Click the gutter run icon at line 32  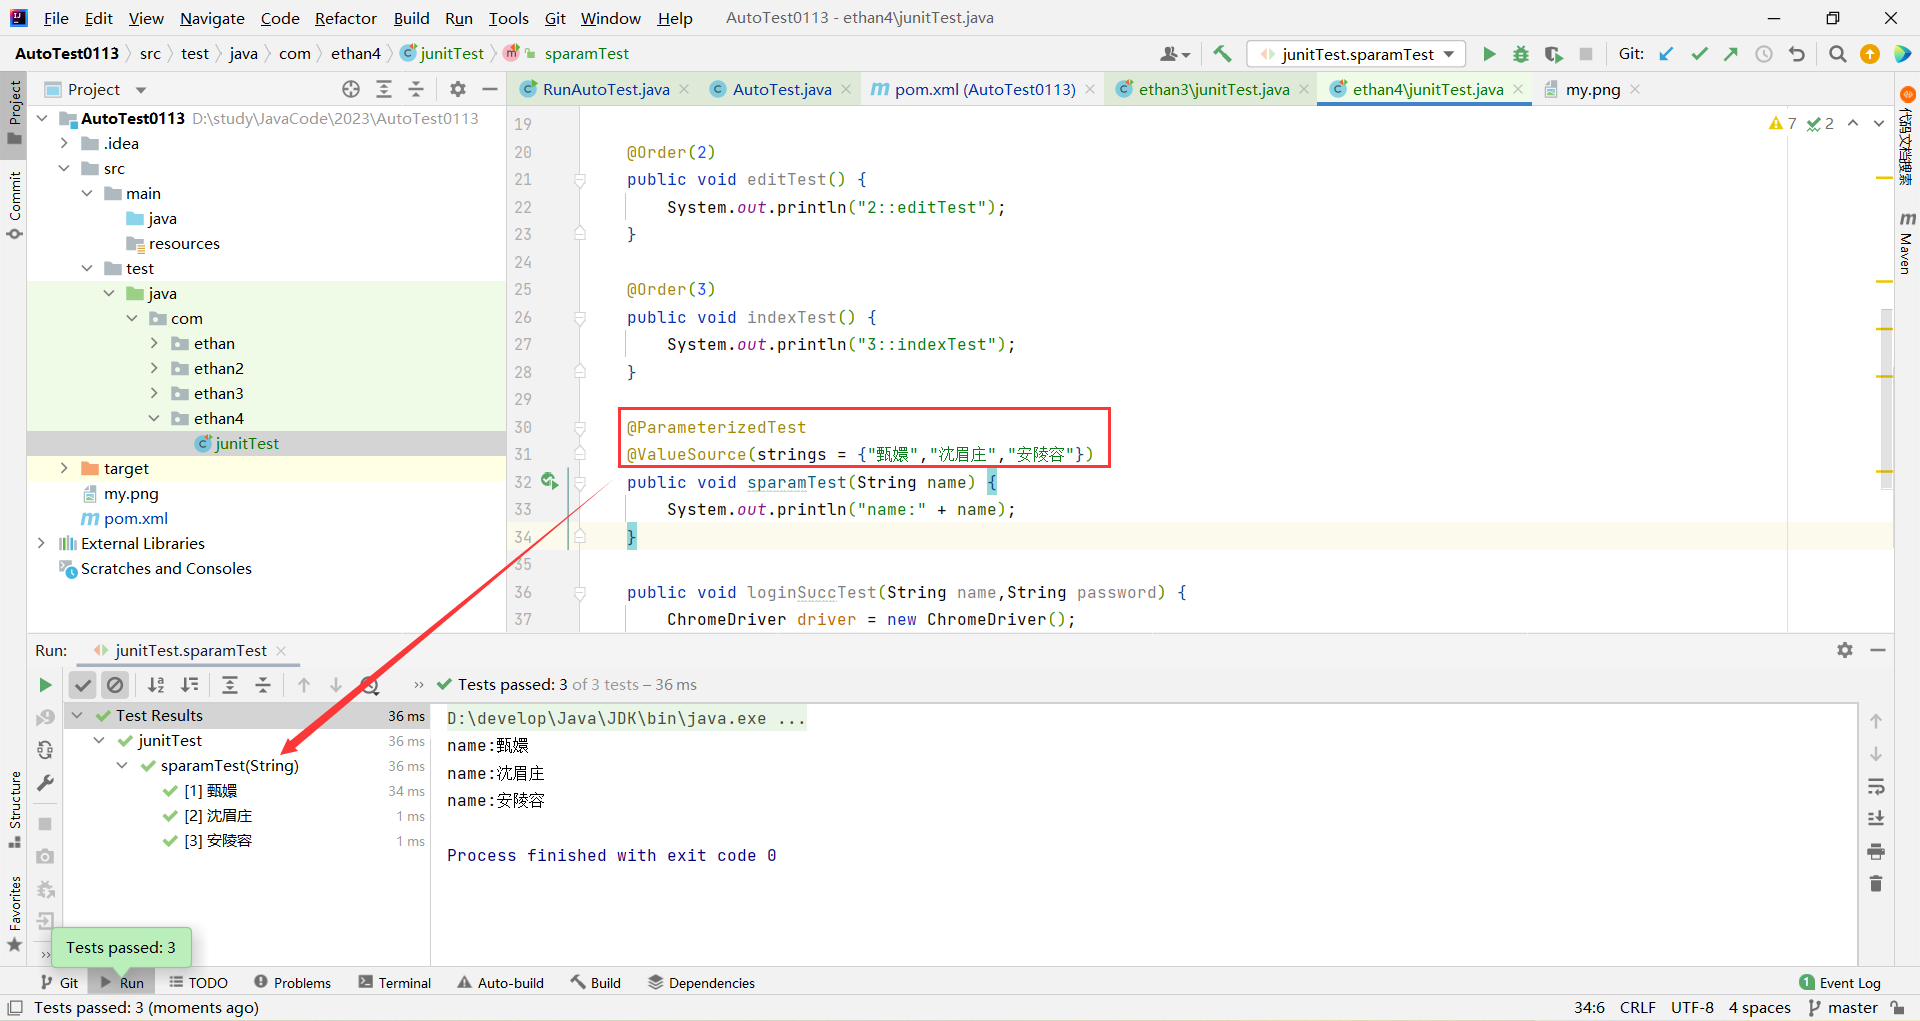pos(549,481)
